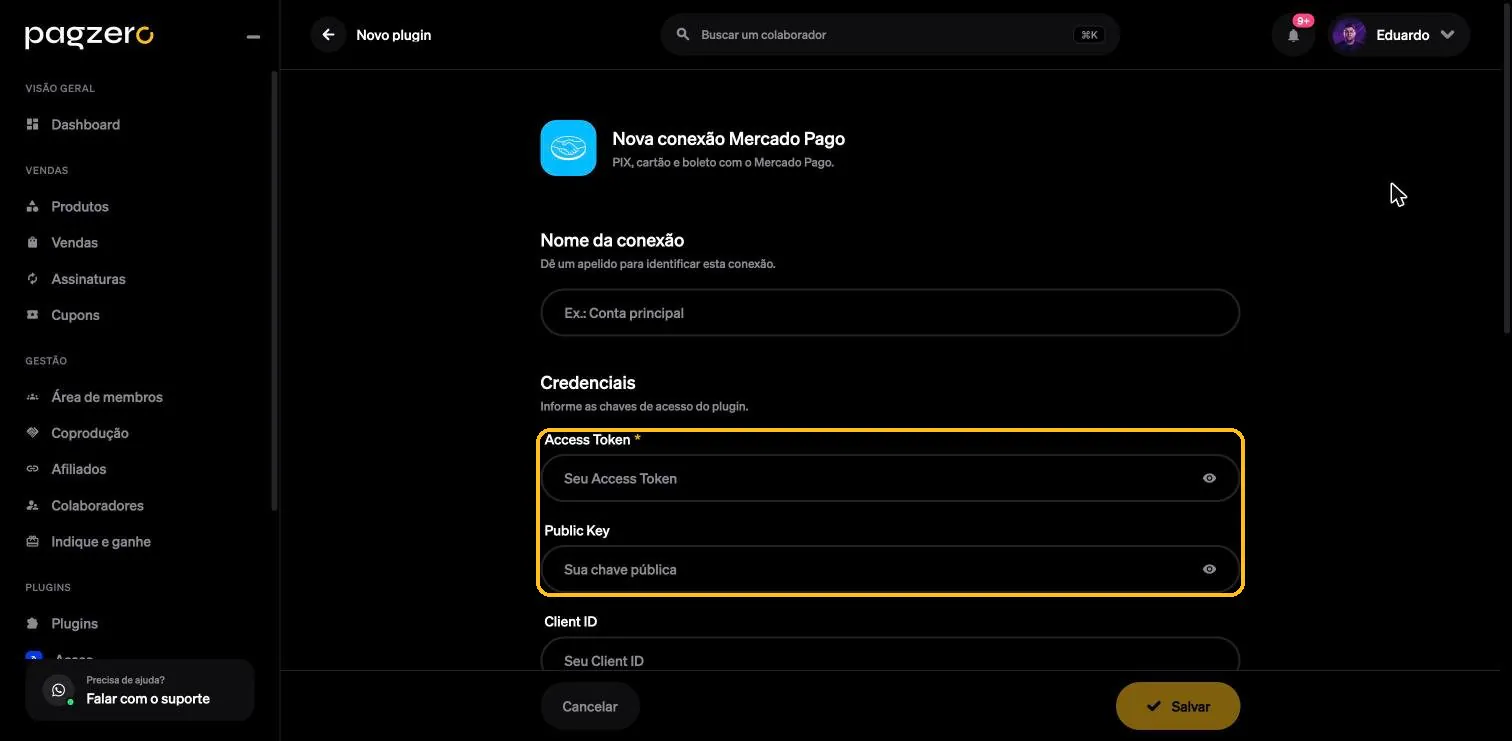Click the ⌘K shortcut badge
This screenshot has height=741, width=1512.
[x=1089, y=35]
